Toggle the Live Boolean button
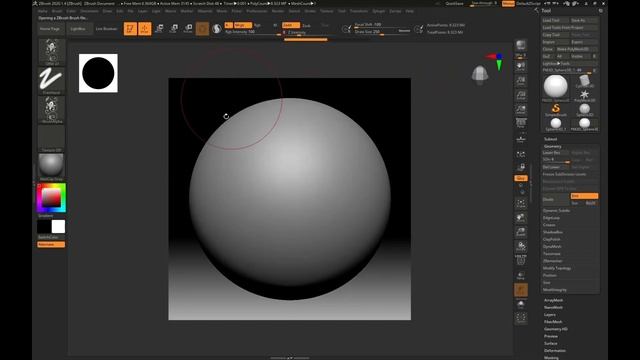Image resolution: width=640 pixels, height=360 pixels. pos(106,29)
